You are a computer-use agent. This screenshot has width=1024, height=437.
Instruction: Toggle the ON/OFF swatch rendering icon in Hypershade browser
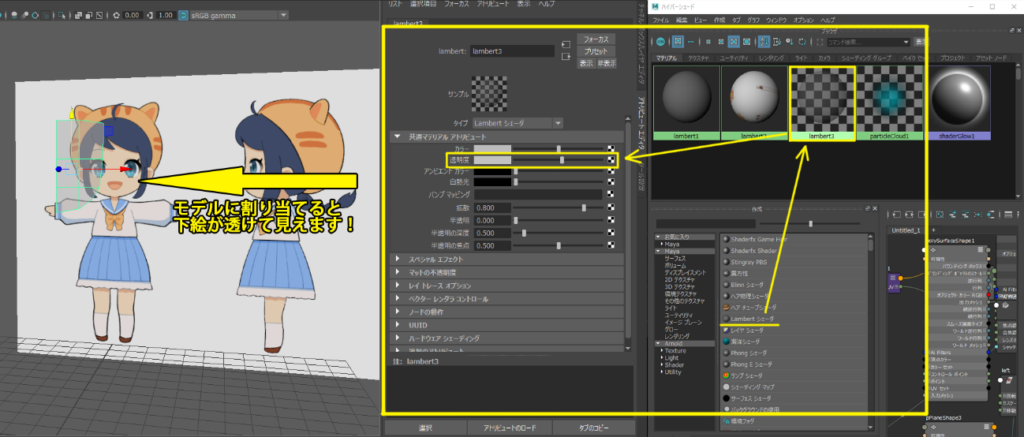pyautogui.click(x=660, y=41)
